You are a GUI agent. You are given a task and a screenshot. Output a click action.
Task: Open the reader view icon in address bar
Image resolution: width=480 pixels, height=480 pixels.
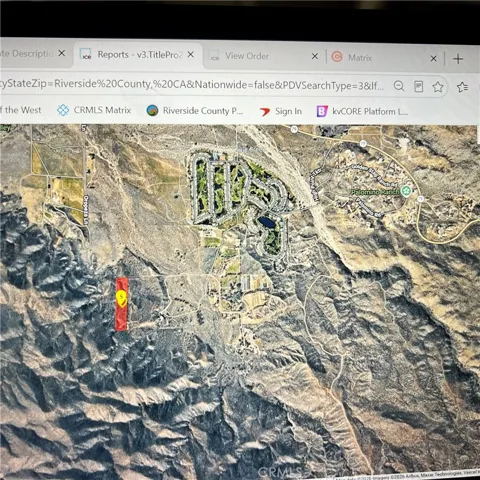point(418,87)
